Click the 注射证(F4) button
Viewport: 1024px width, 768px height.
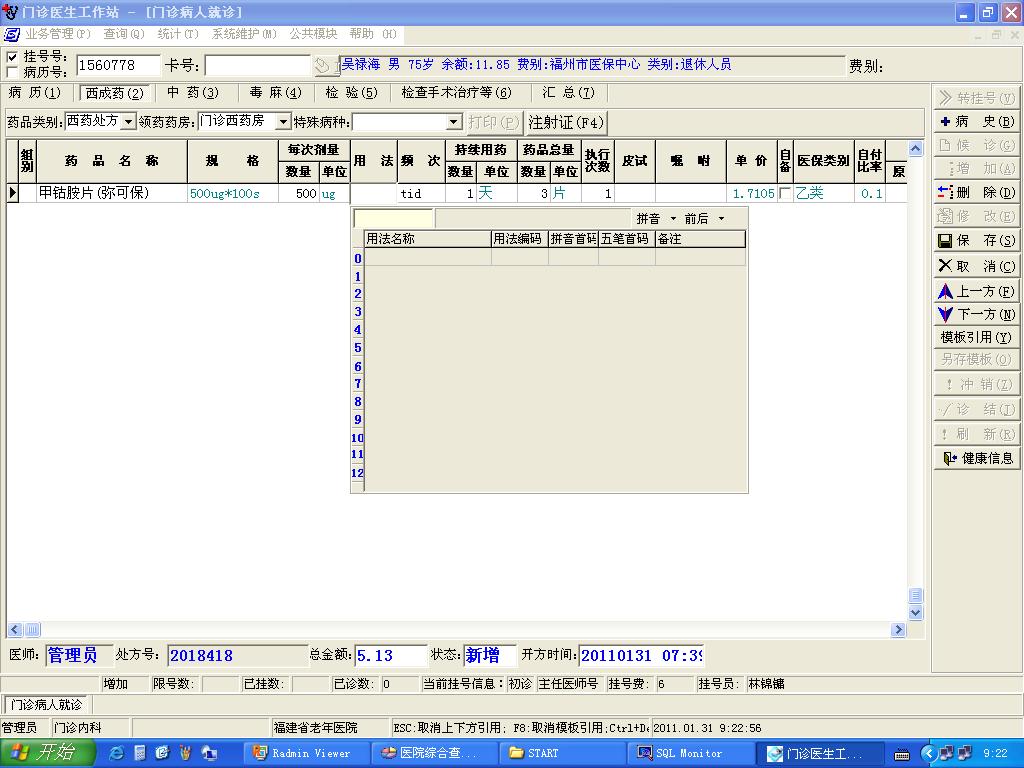click(566, 123)
